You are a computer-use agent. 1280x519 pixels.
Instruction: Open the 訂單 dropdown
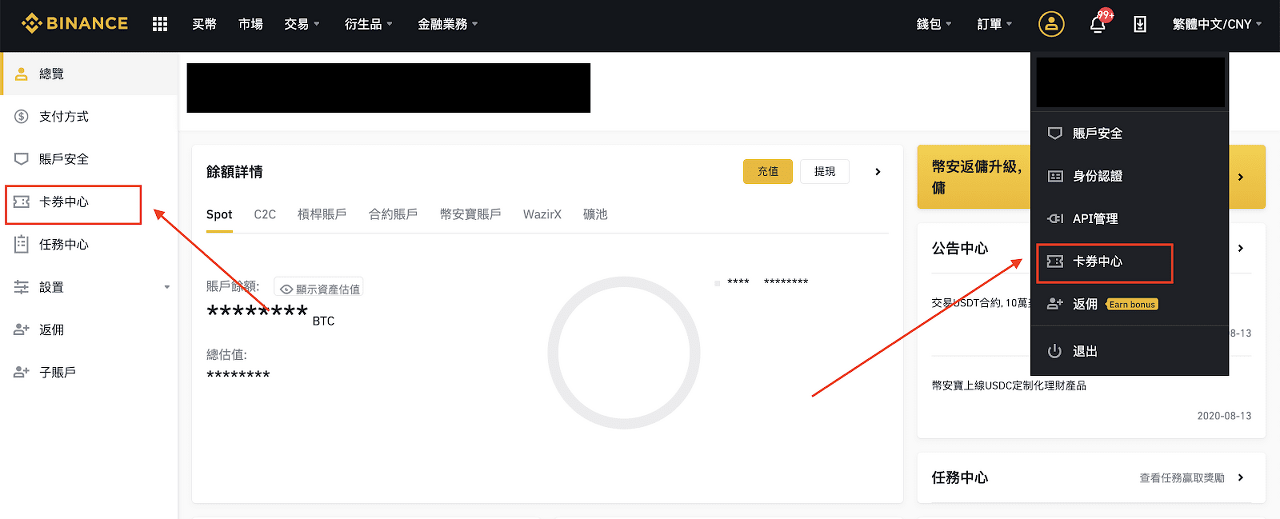(x=995, y=24)
